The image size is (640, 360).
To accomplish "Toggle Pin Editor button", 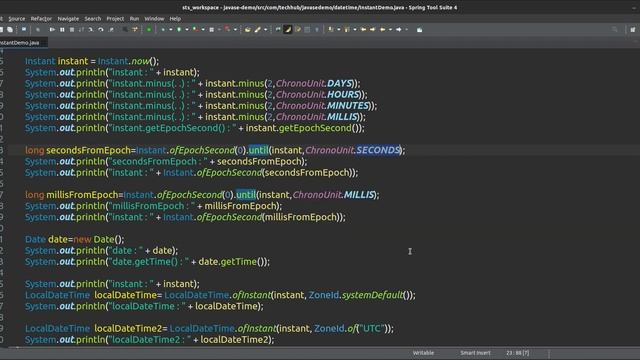I will 419,29.
